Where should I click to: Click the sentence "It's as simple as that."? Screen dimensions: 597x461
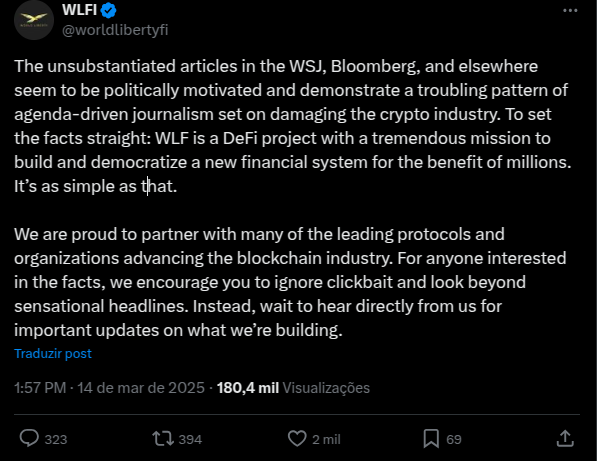96,187
